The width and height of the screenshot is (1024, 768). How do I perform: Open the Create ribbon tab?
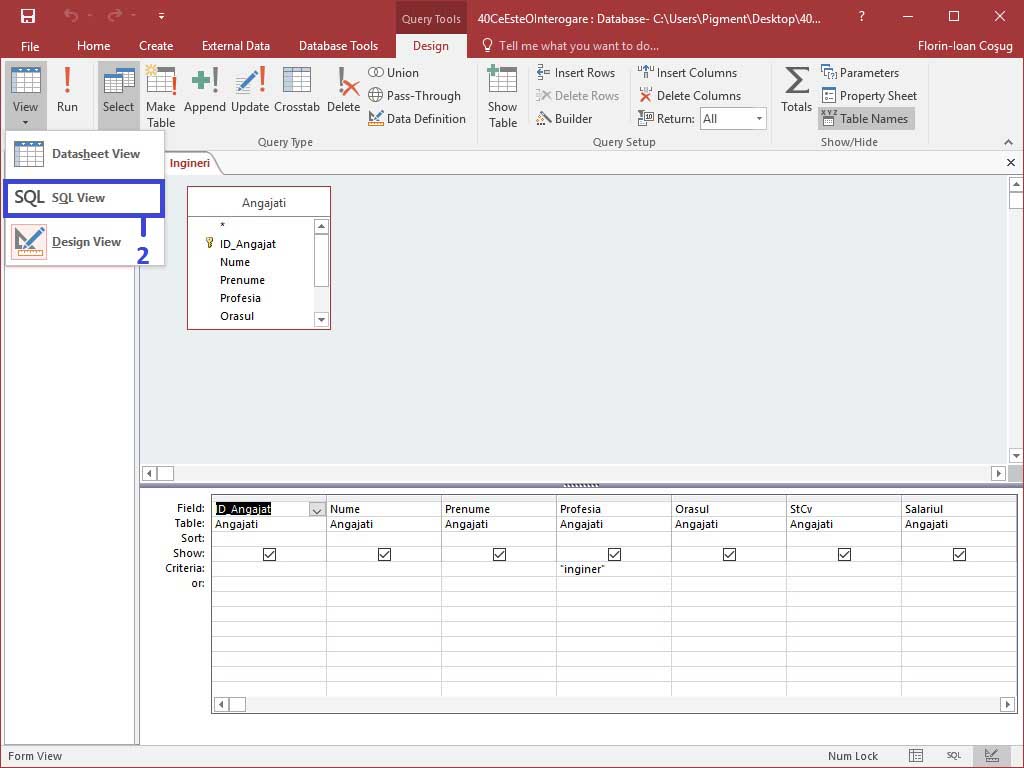pyautogui.click(x=156, y=46)
